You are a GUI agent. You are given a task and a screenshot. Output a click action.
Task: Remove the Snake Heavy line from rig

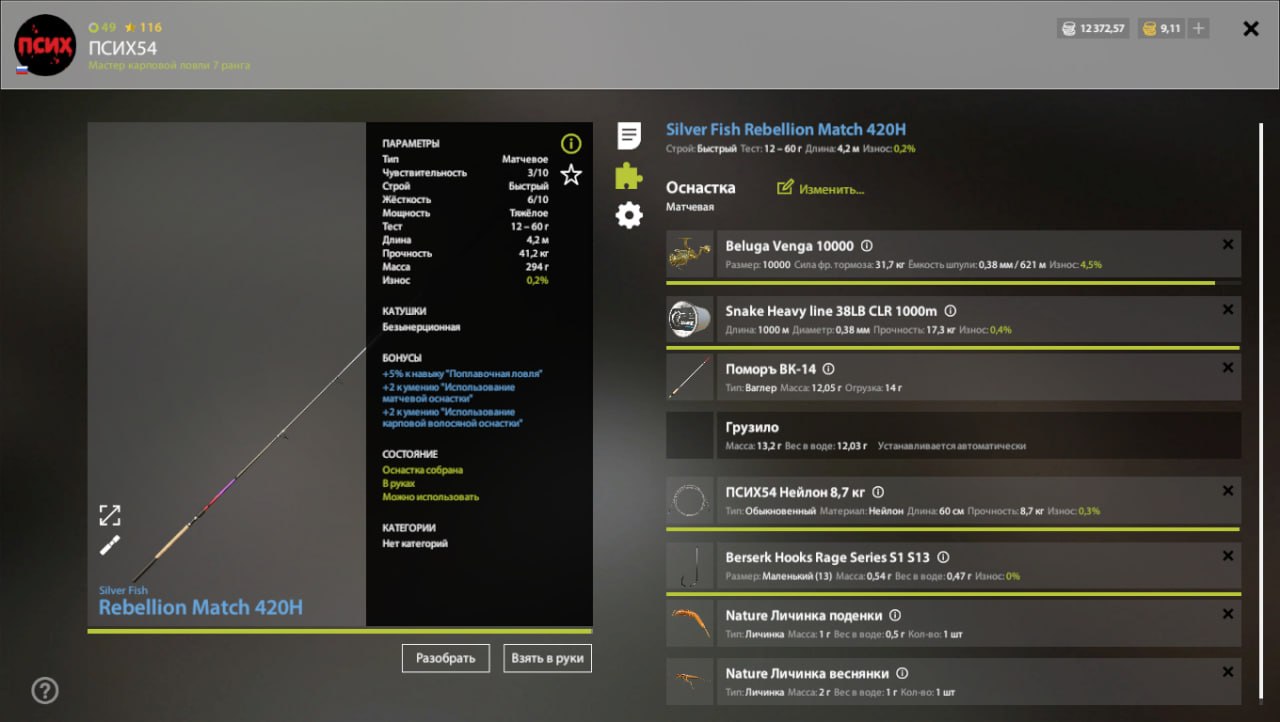pos(1228,310)
